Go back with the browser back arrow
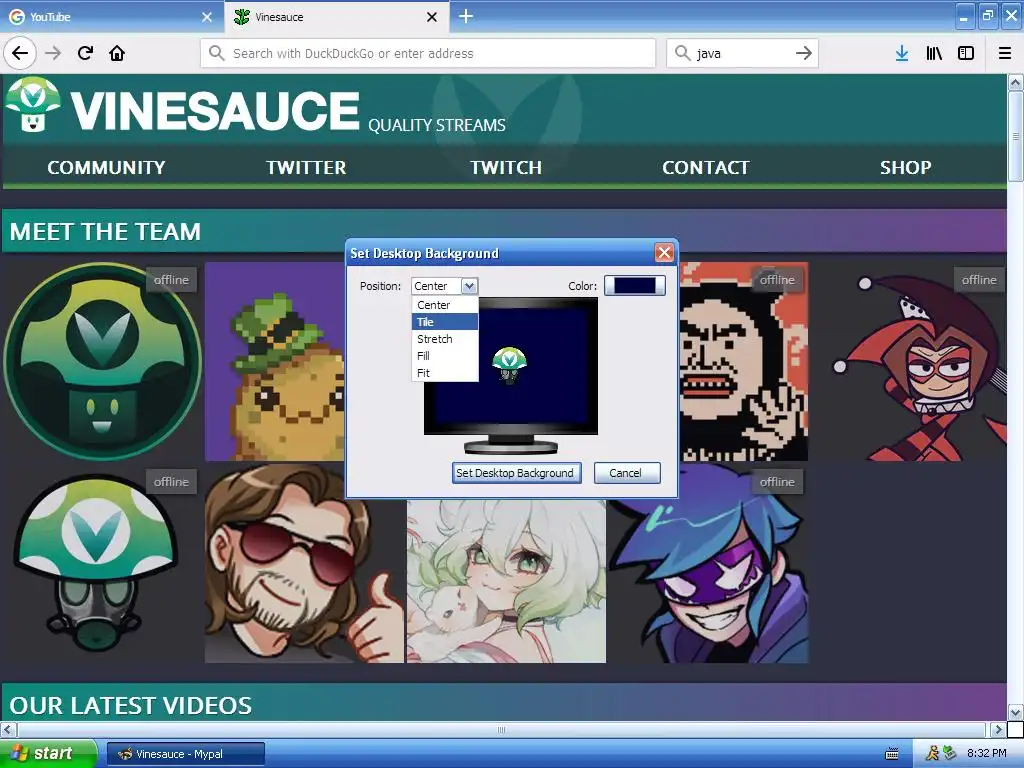The image size is (1024, 768). point(20,53)
